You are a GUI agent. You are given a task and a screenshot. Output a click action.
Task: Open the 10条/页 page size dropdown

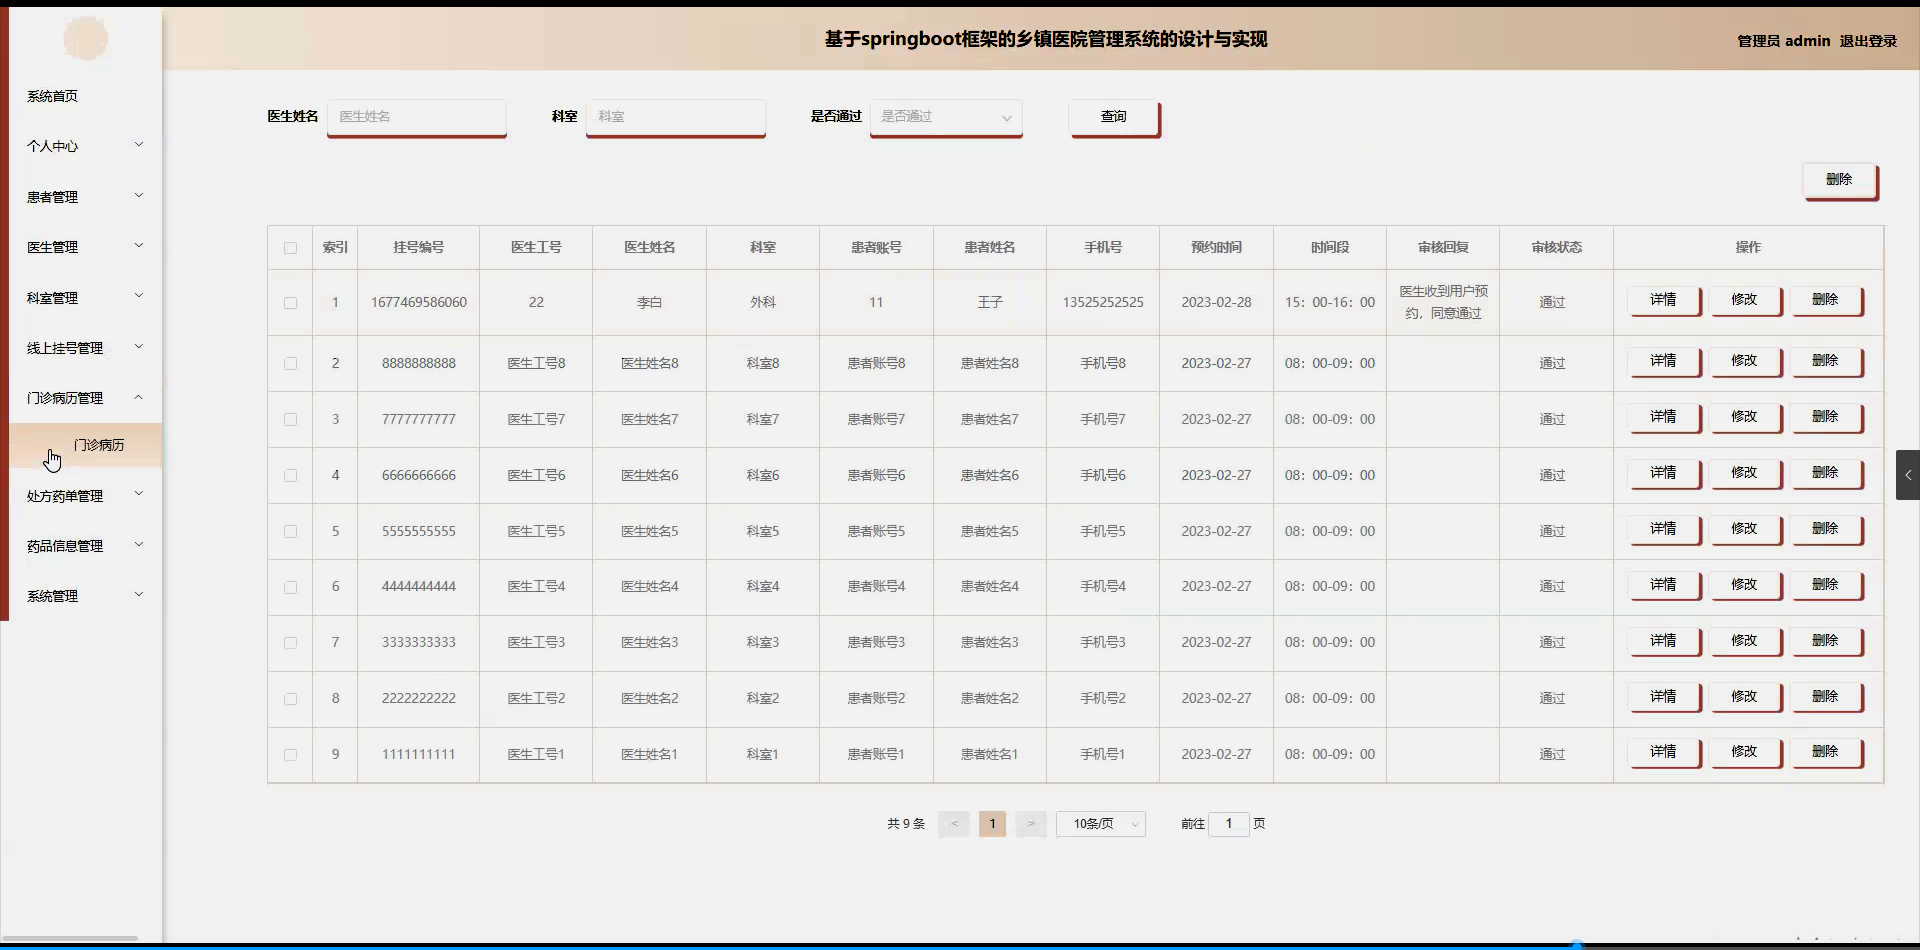(x=1101, y=824)
